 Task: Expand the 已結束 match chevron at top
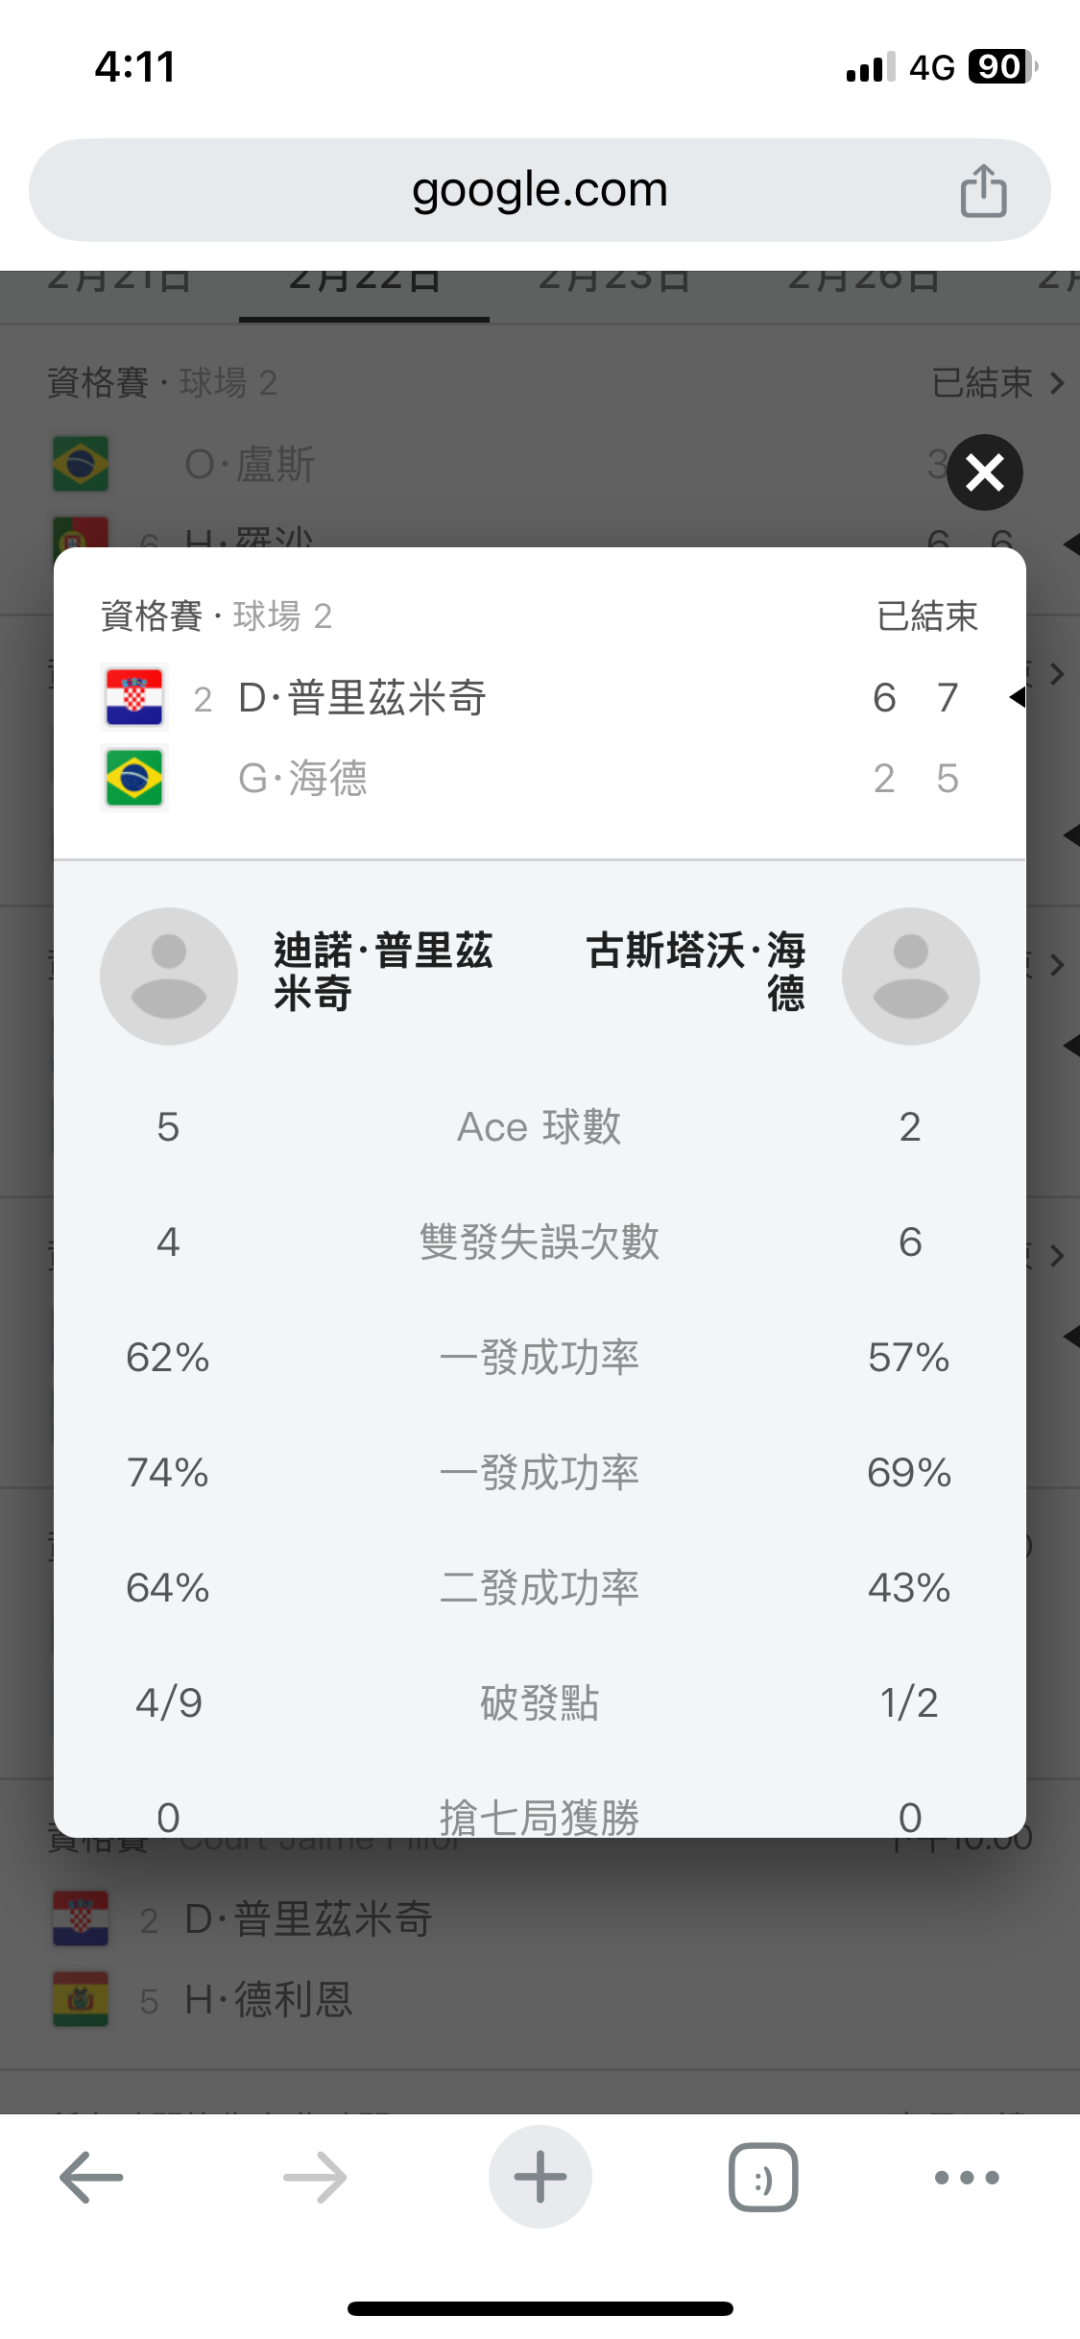(1056, 383)
